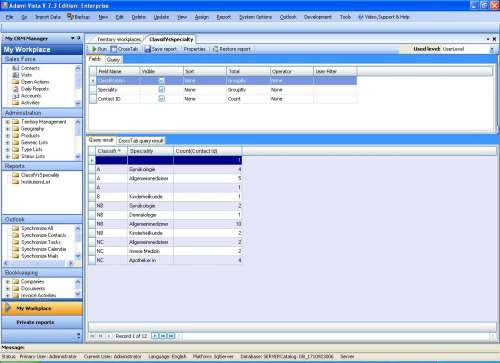Open the System Options menu
The image size is (500, 363).
tap(255, 17)
